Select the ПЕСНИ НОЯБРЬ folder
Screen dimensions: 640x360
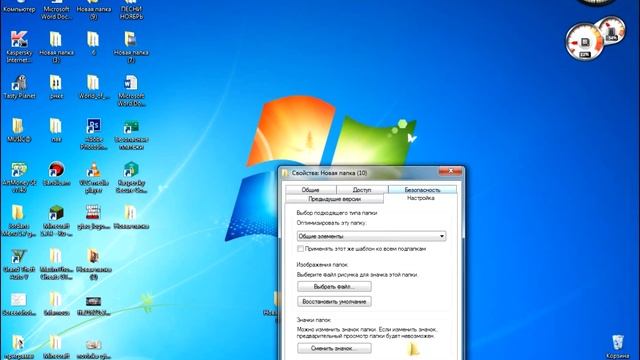click(131, 10)
